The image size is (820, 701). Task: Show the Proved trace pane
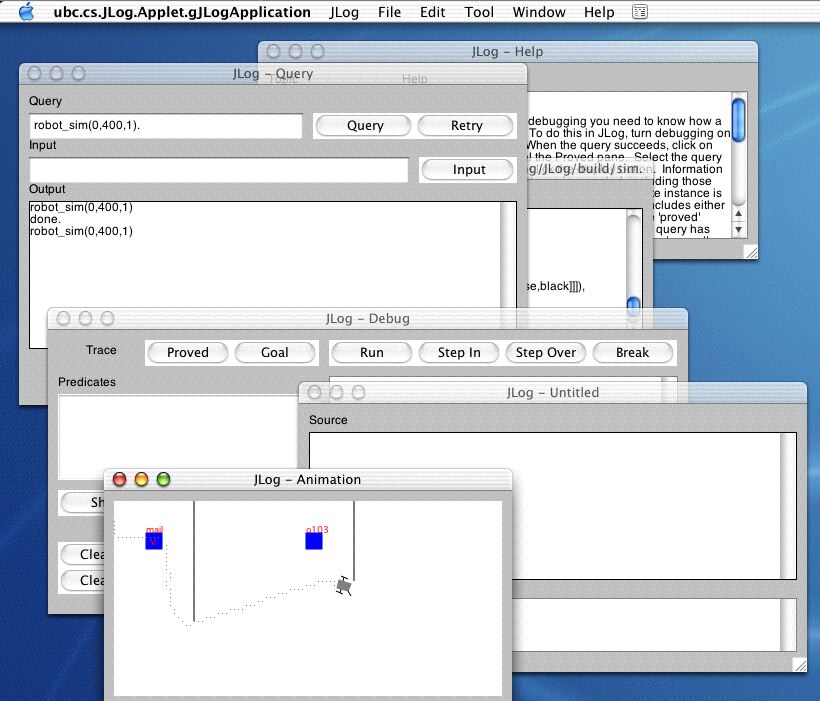pos(188,353)
